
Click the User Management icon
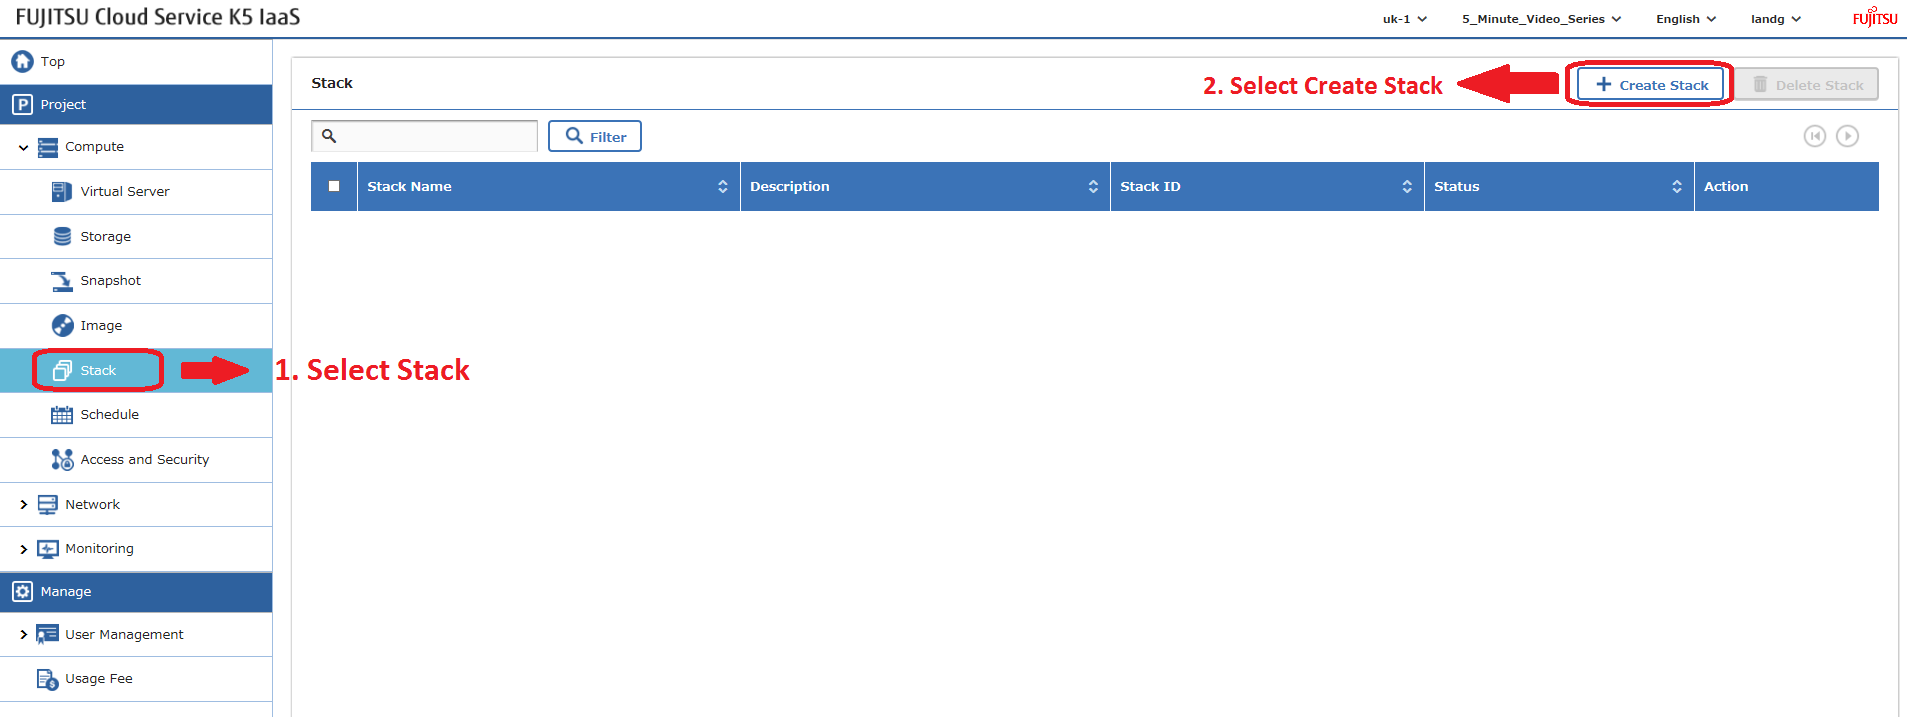[x=47, y=635]
